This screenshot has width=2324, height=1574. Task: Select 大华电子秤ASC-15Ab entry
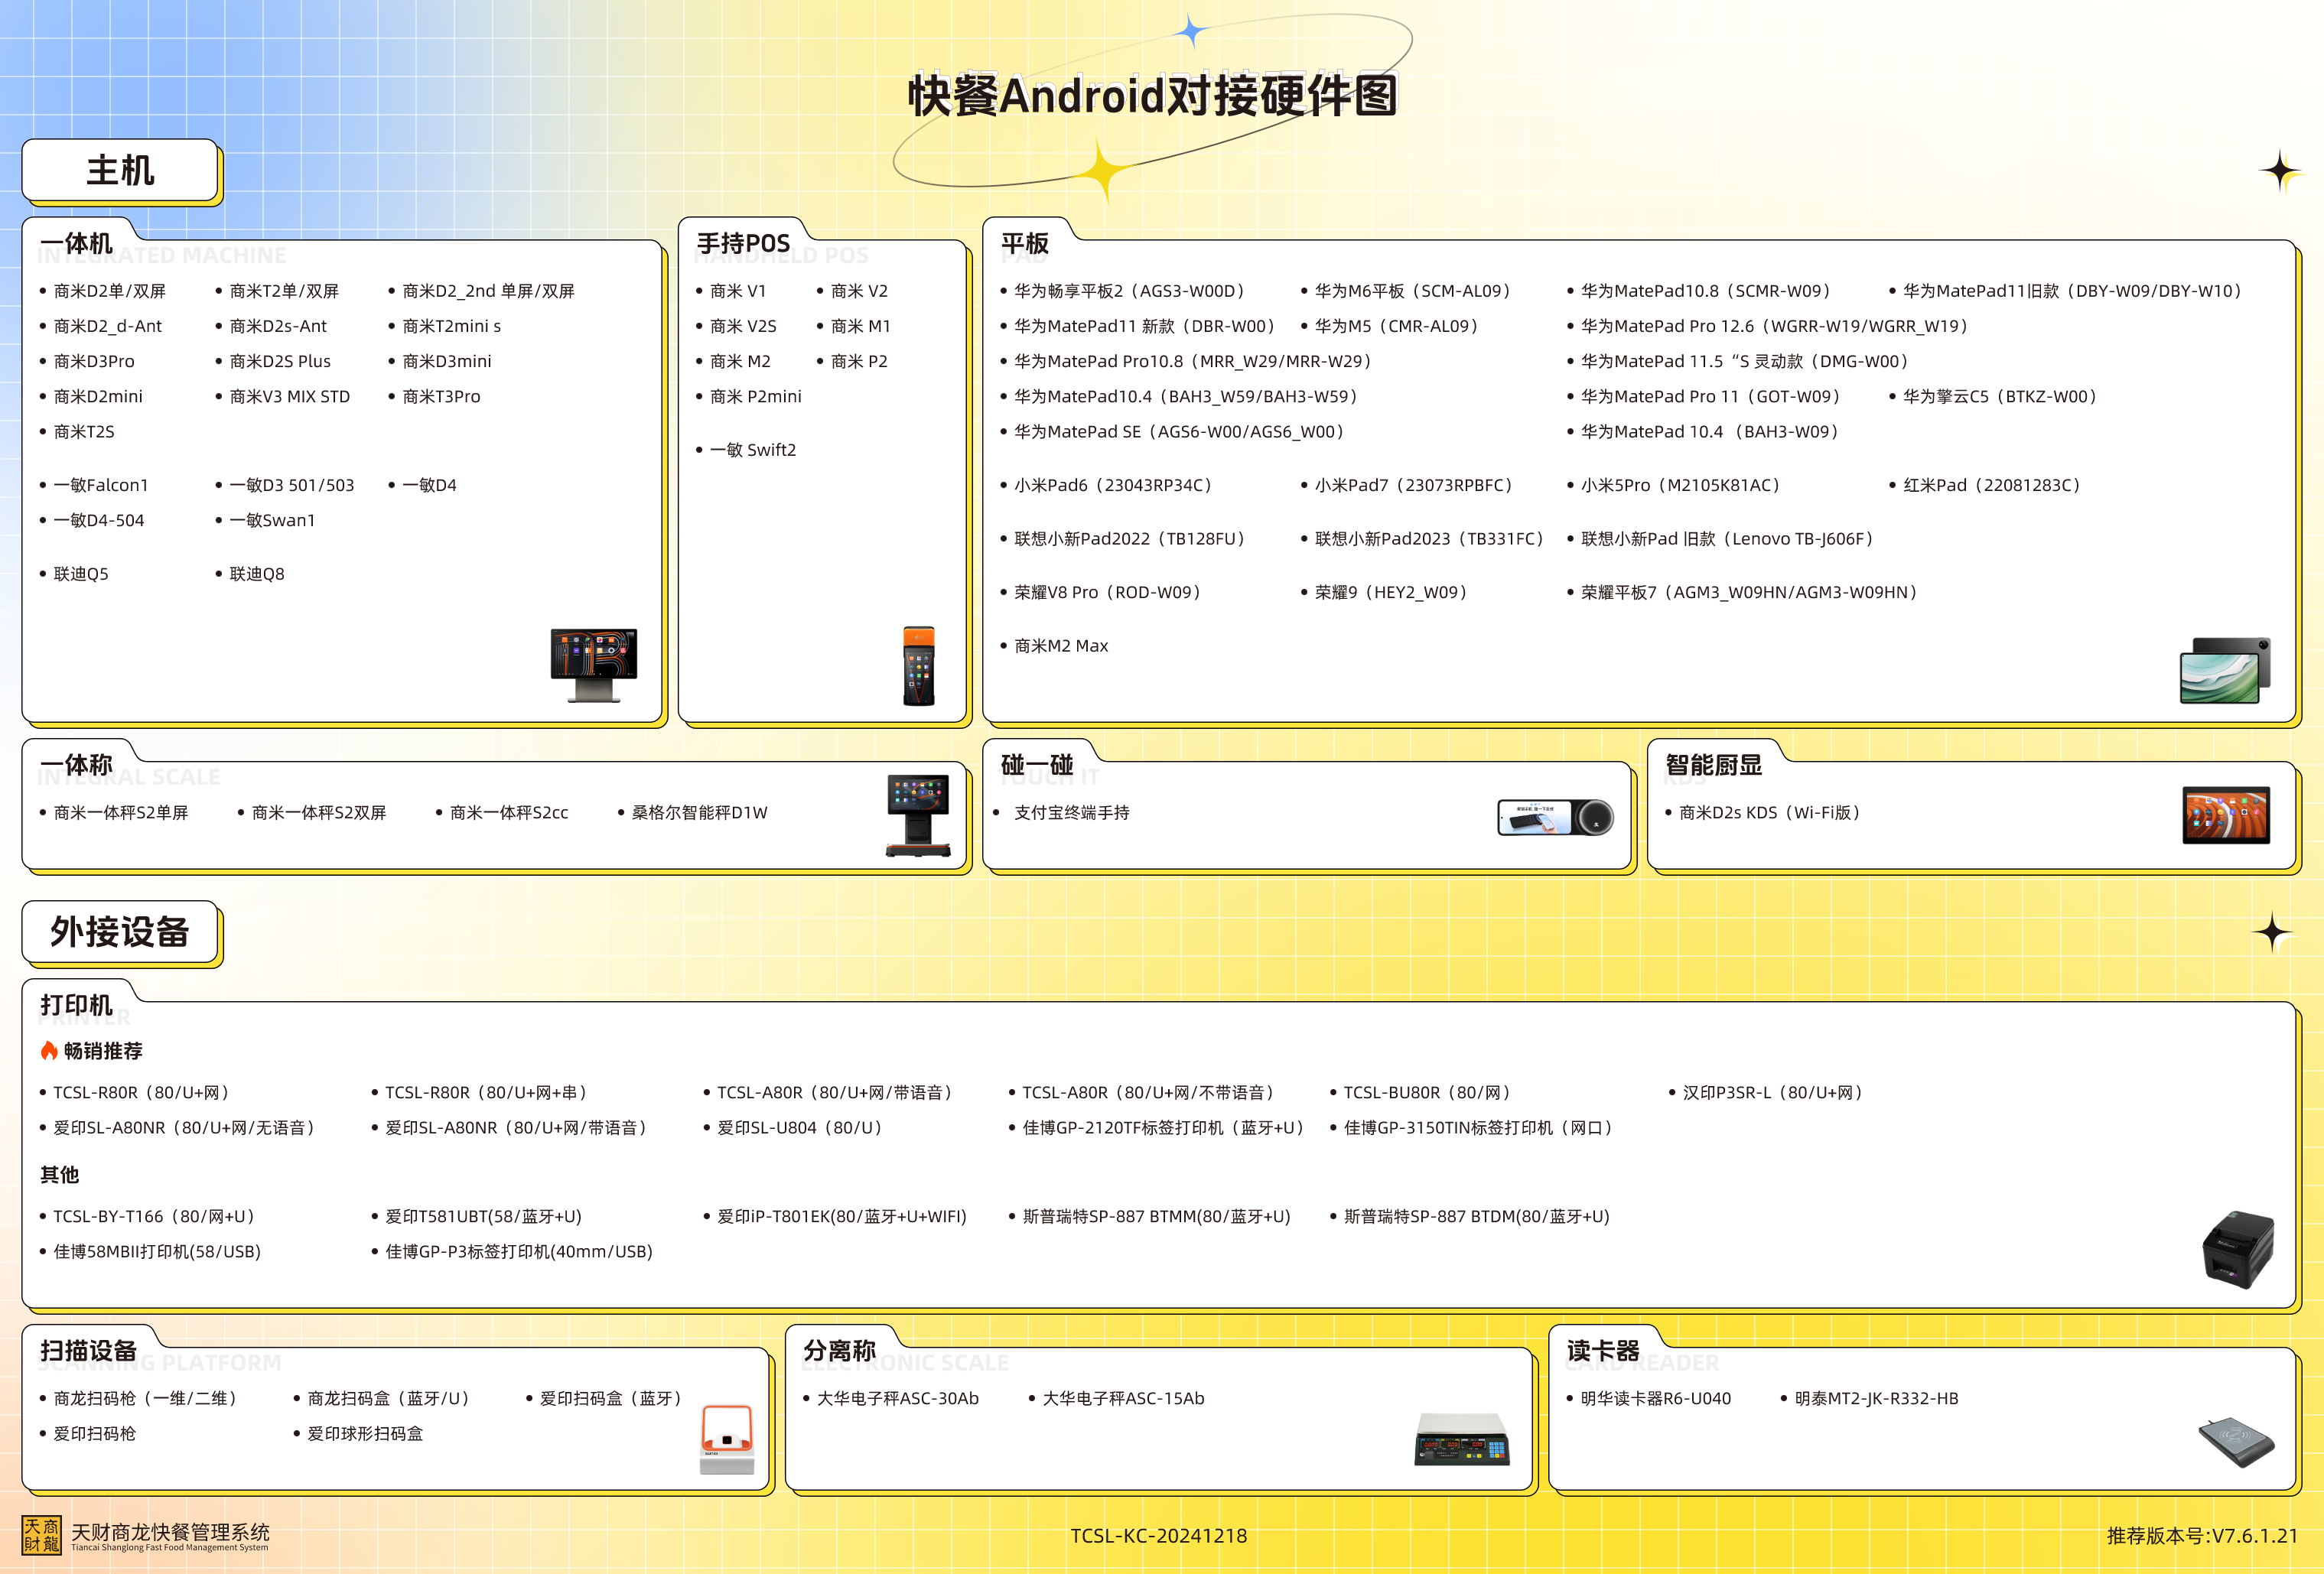pyautogui.click(x=1123, y=1399)
